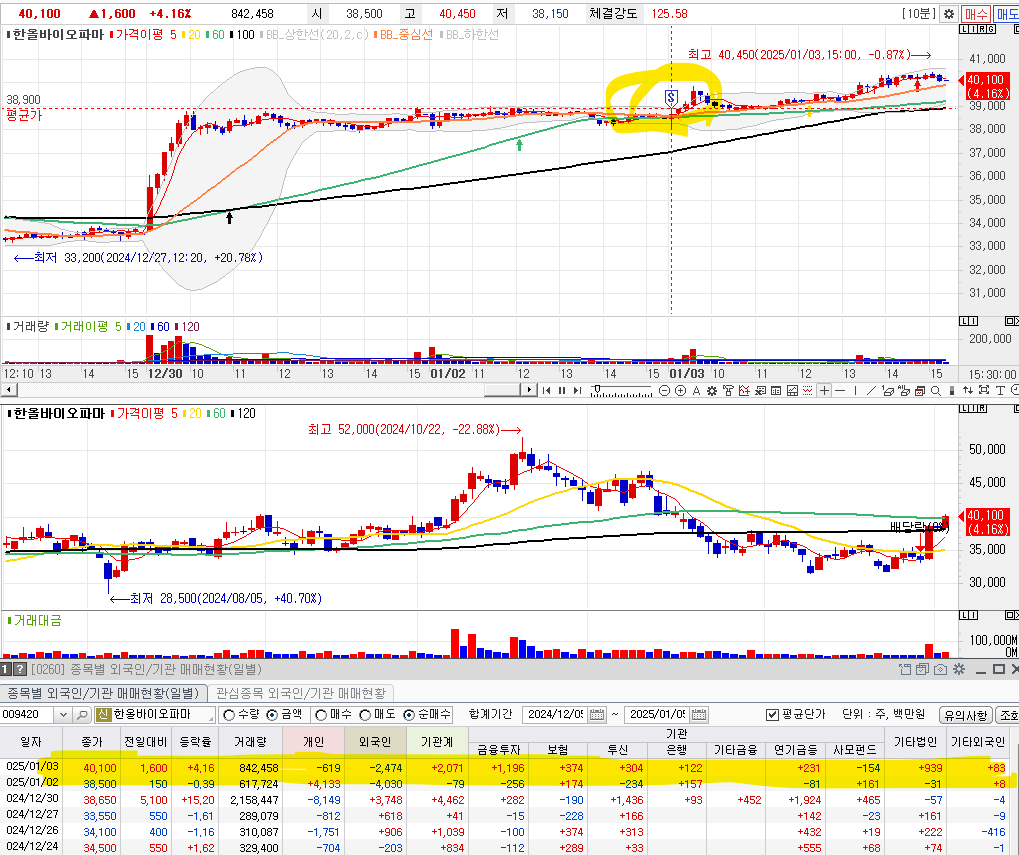Select the paint-roller style tool

(728, 390)
